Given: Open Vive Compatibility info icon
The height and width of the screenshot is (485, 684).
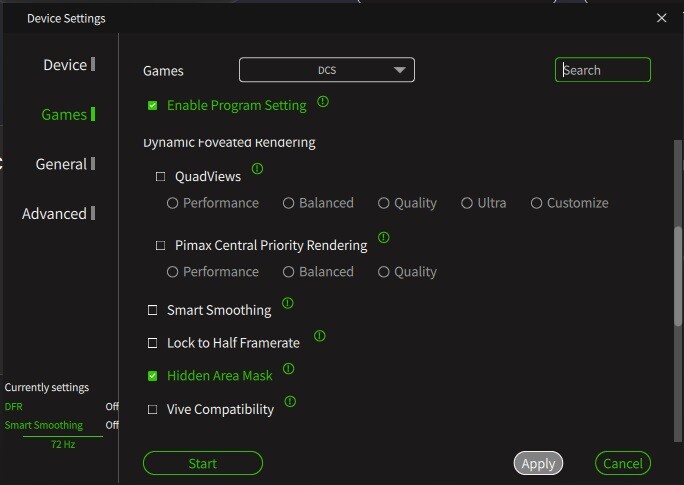Looking at the screenshot, I should 290,401.
